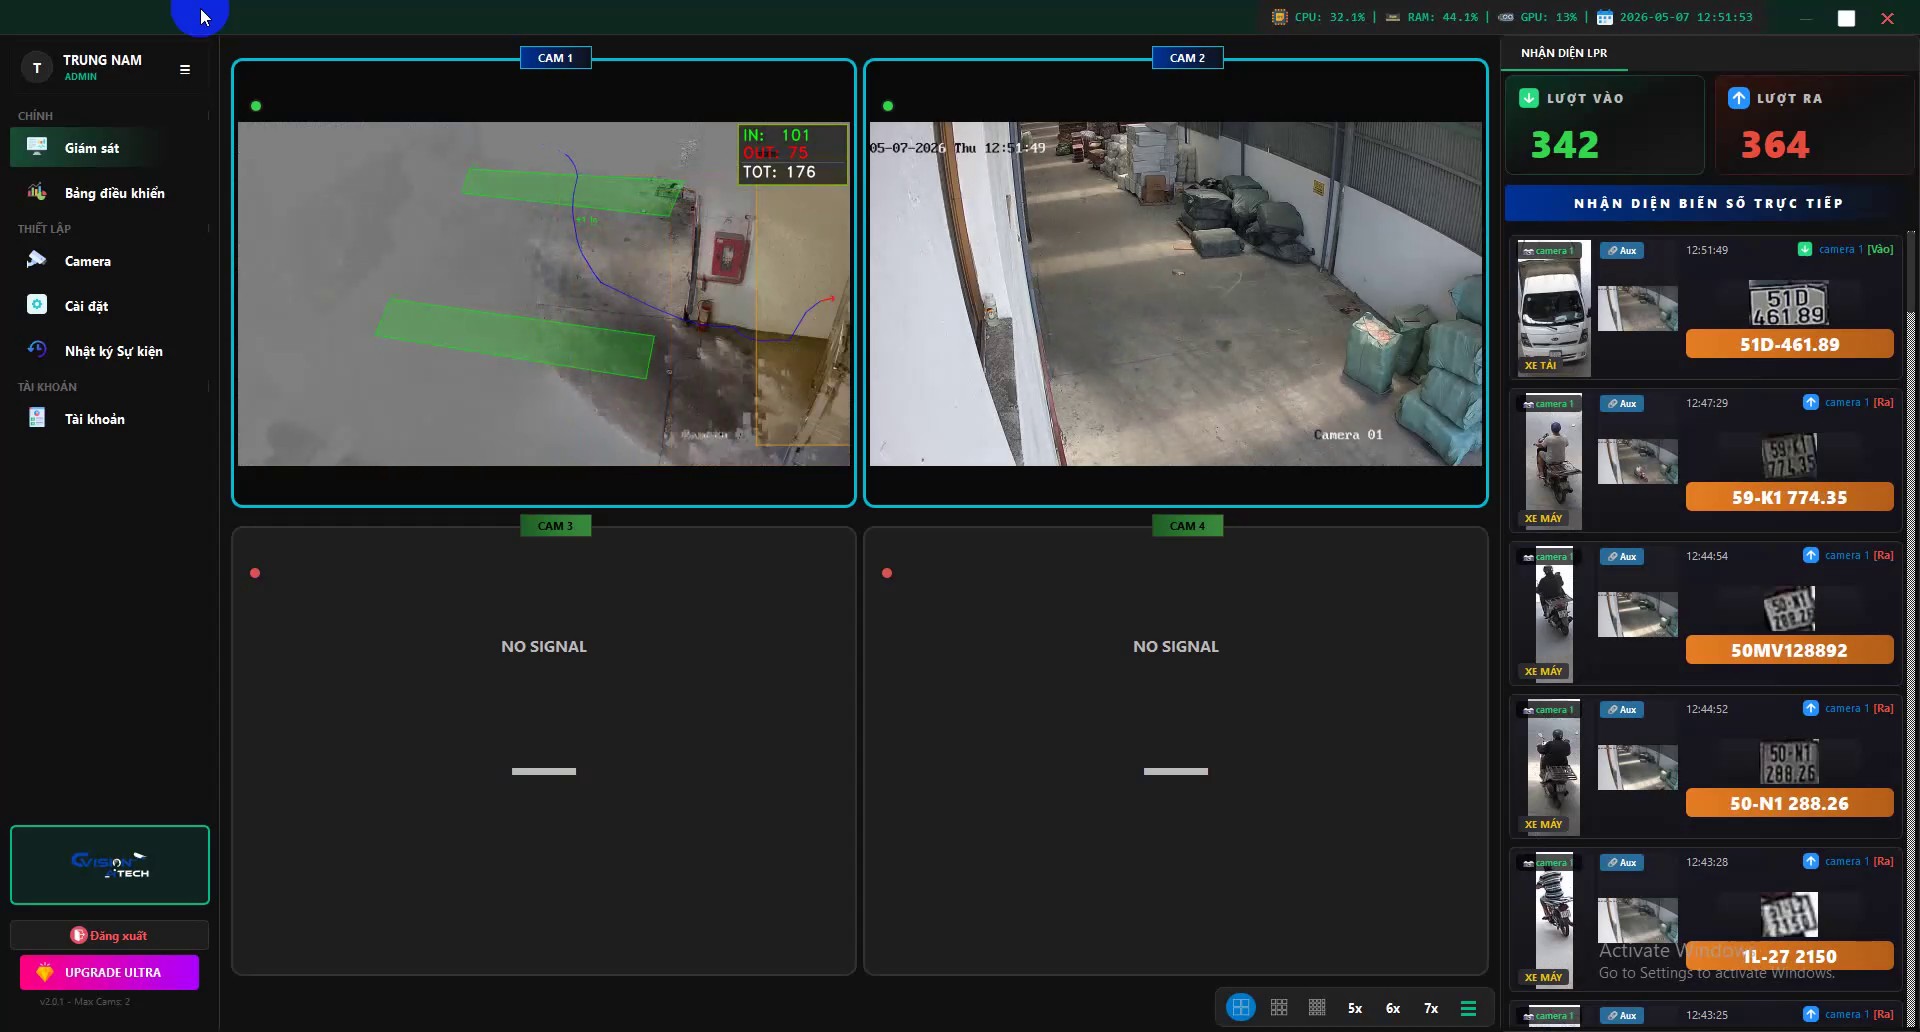Click plate label 50MV128892
This screenshot has height=1032, width=1920.
tap(1790, 650)
